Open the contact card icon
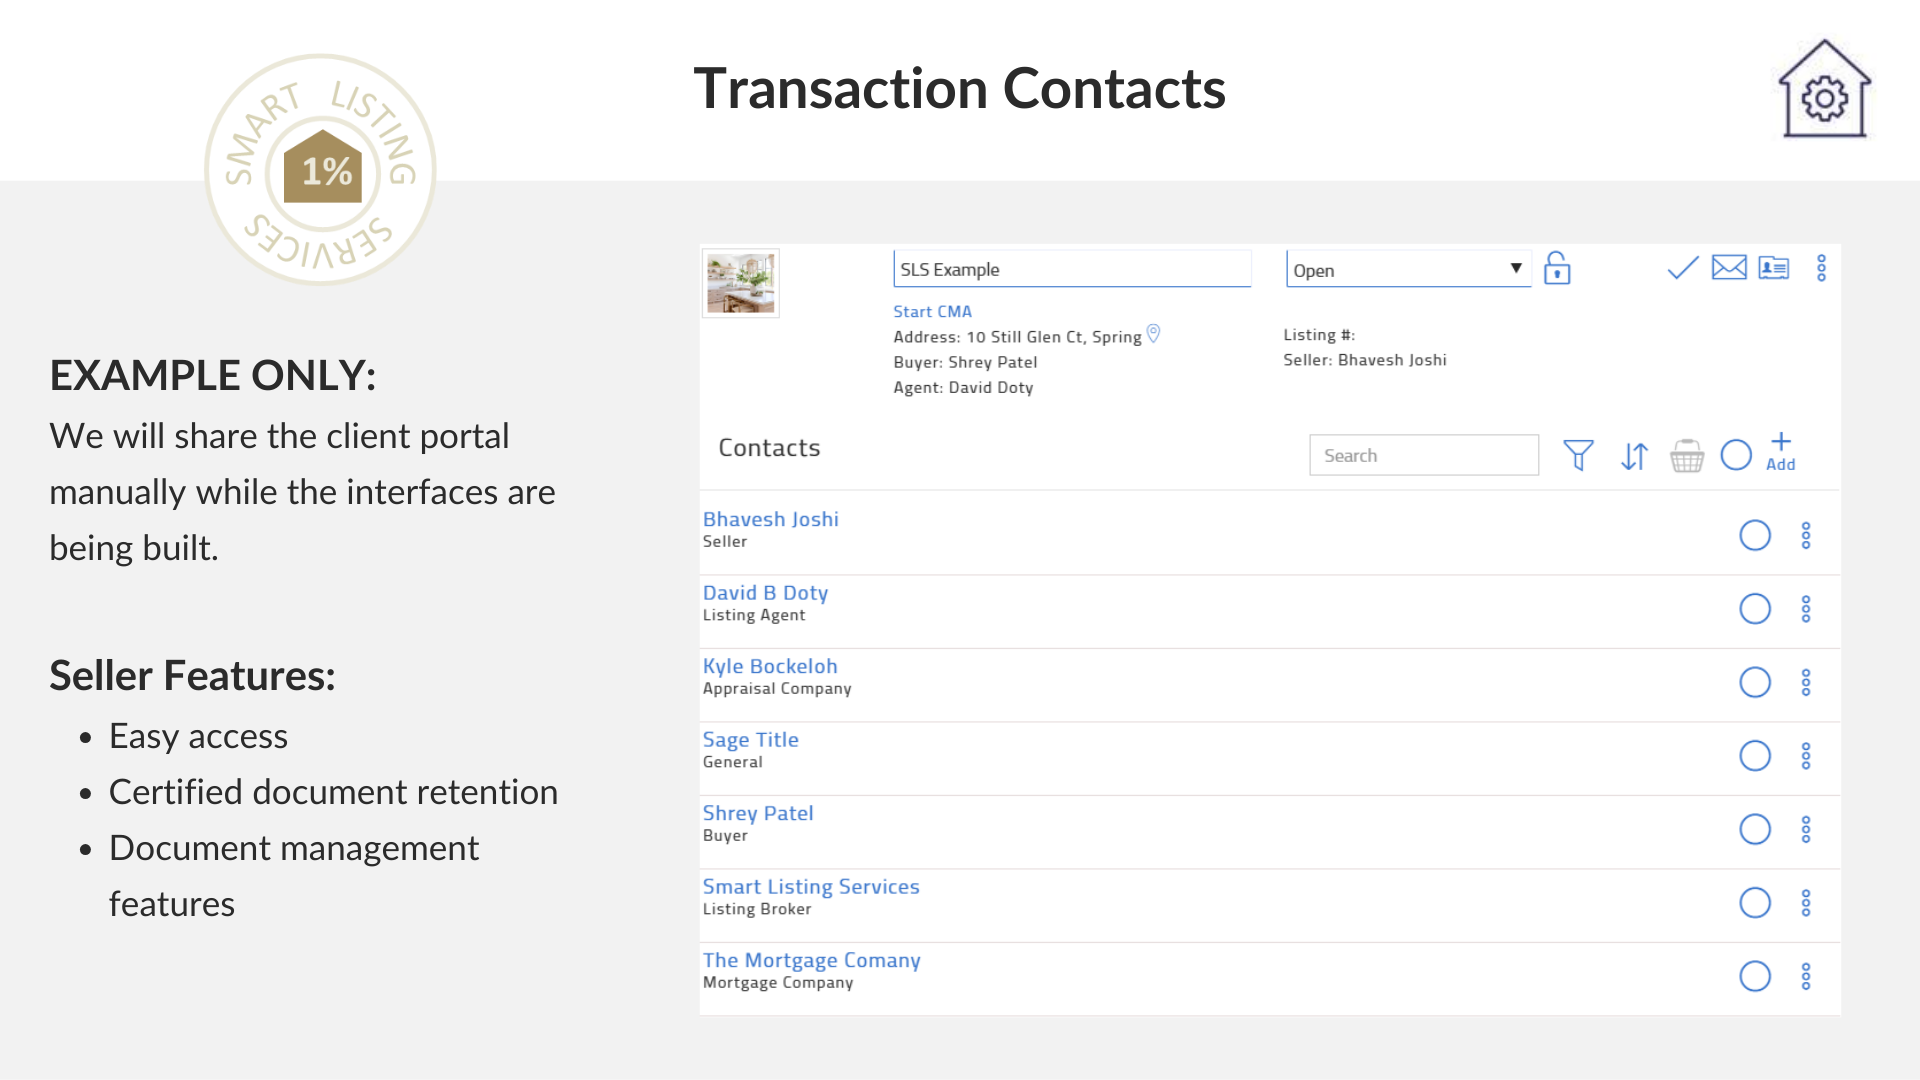This screenshot has width=1920, height=1080. 1774,268
